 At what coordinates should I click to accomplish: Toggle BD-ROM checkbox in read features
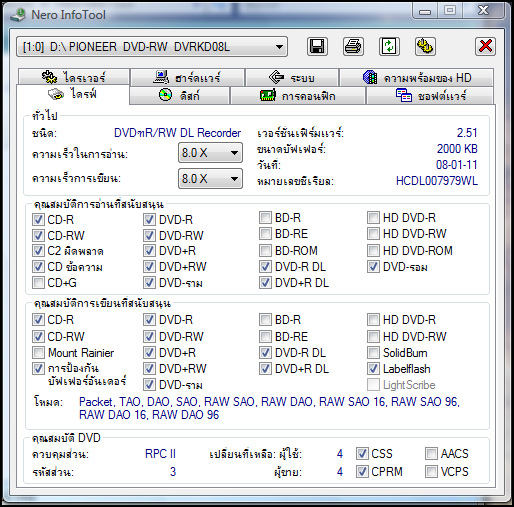(265, 250)
